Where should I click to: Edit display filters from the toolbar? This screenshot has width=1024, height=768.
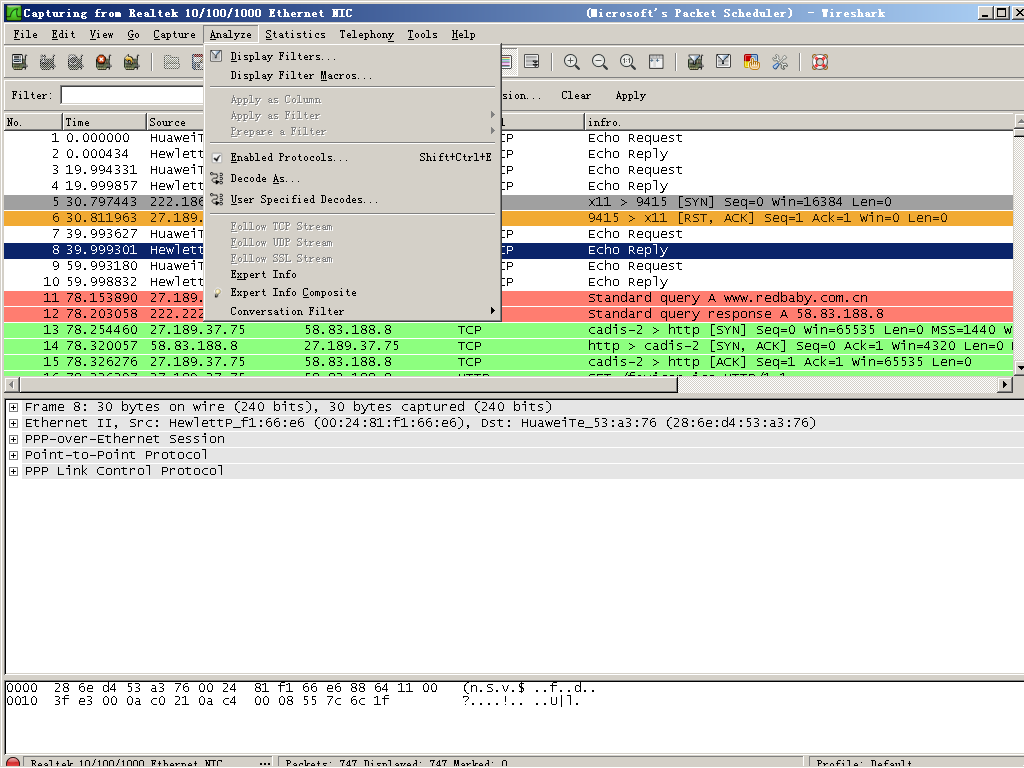[x=724, y=62]
